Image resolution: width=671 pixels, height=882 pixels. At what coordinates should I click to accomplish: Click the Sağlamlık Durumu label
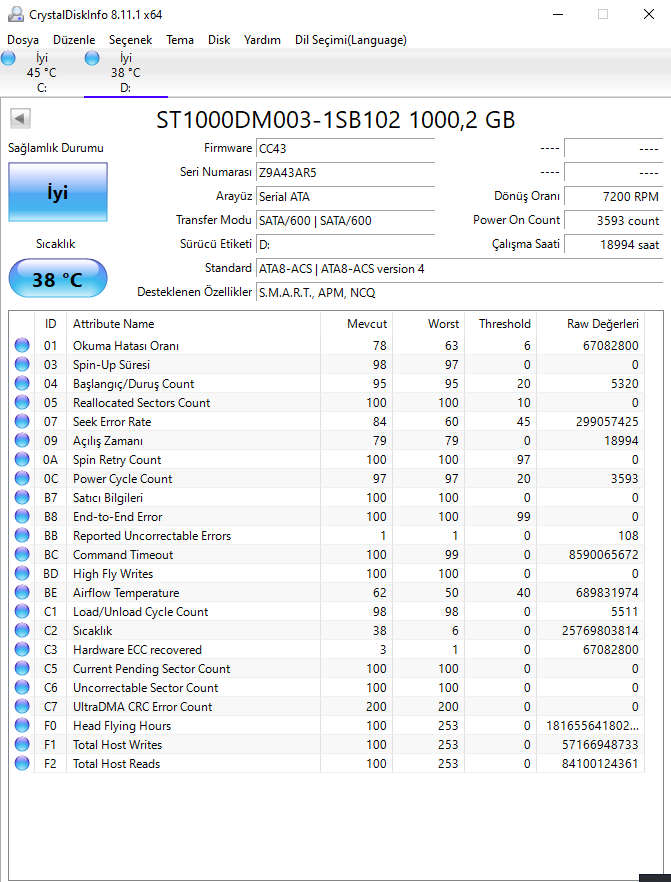point(56,148)
